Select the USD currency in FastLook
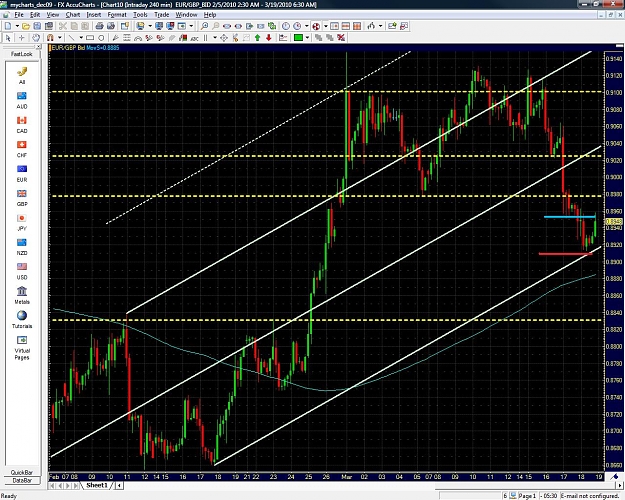The image size is (625, 500). (22, 271)
